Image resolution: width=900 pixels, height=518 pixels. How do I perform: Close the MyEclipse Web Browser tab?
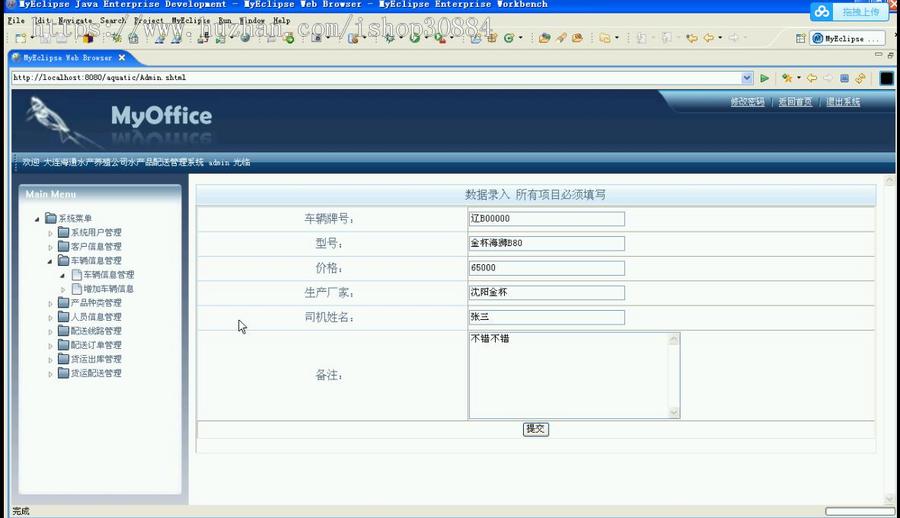coord(122,58)
